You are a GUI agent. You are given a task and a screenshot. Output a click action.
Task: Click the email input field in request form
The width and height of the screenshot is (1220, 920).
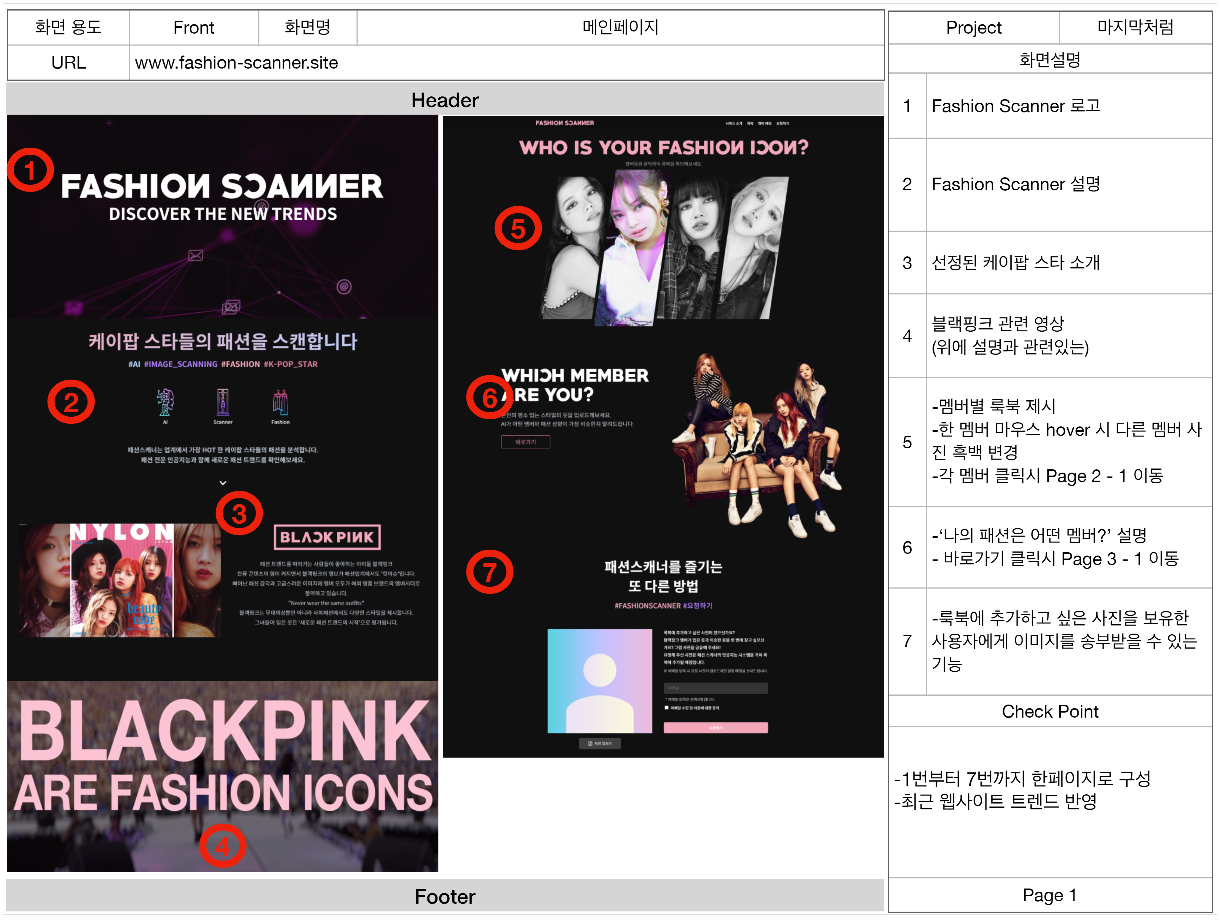click(x=716, y=688)
